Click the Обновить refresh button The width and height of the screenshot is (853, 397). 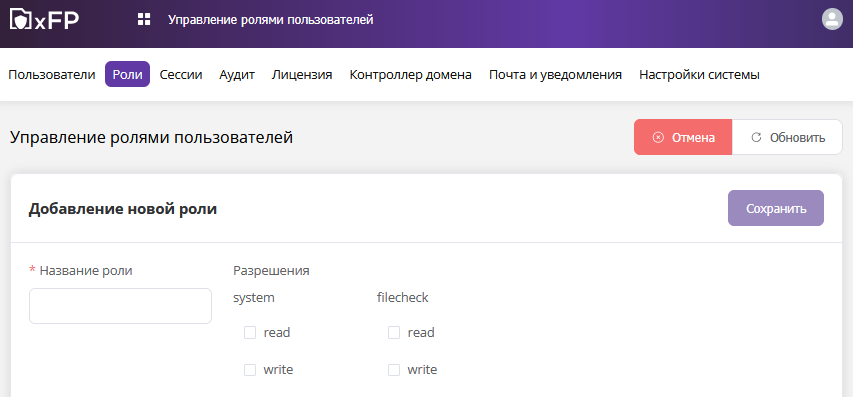point(787,138)
